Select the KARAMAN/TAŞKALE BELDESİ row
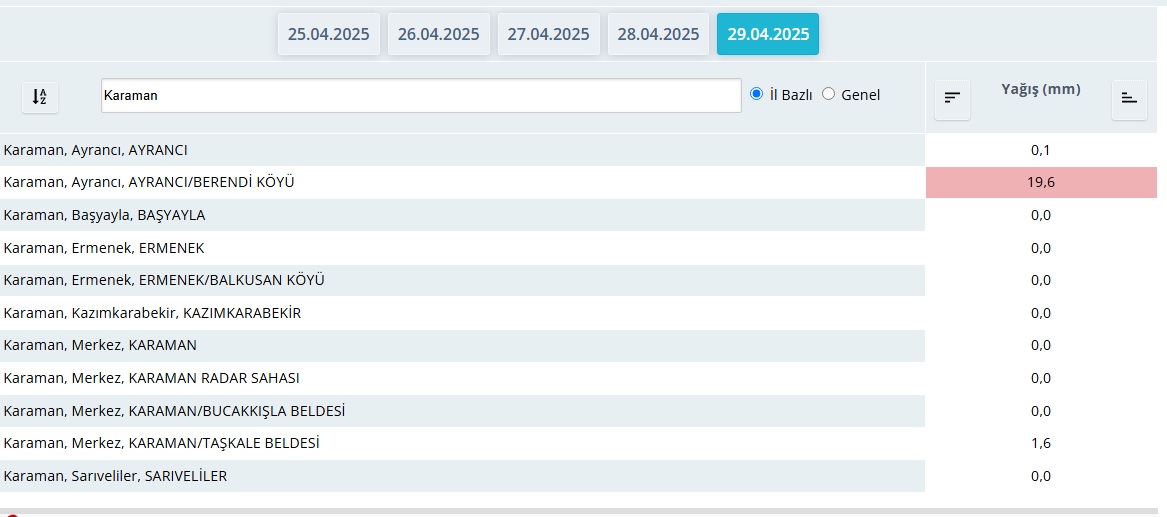Image resolution: width=1167 pixels, height=517 pixels. point(162,443)
